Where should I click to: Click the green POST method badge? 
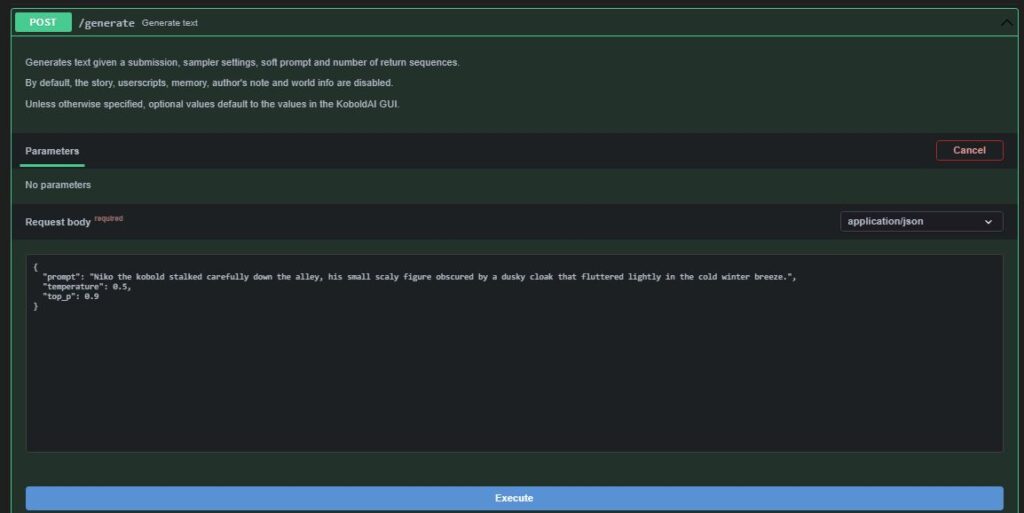point(43,22)
